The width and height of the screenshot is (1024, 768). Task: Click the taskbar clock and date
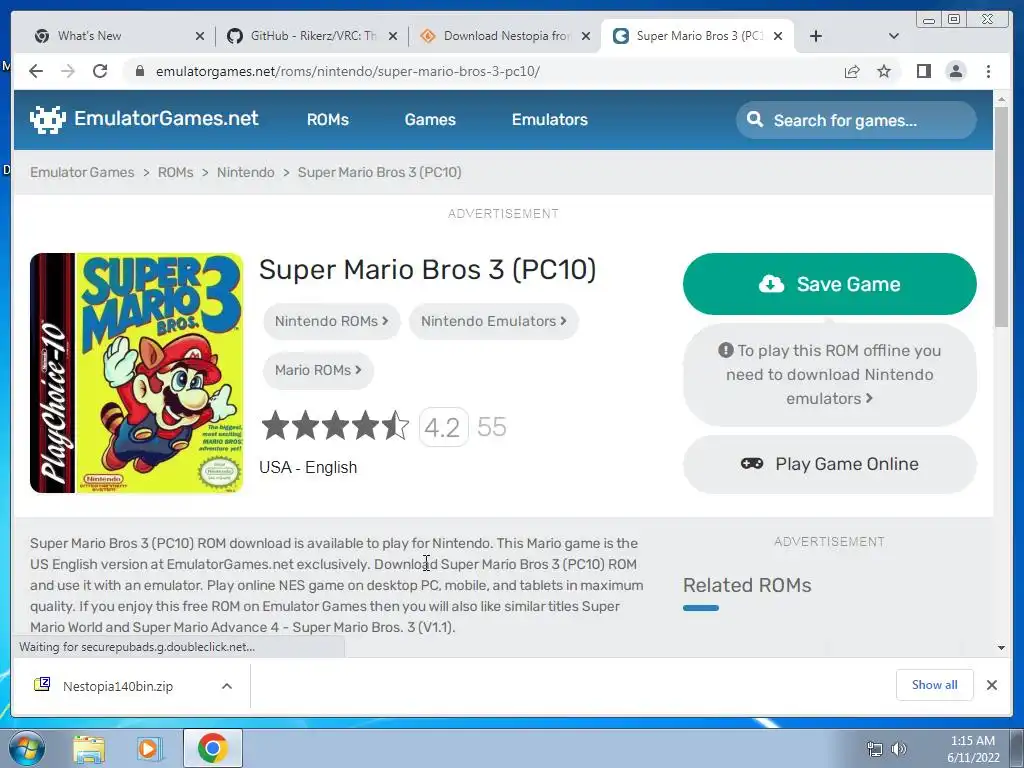pyautogui.click(x=973, y=749)
